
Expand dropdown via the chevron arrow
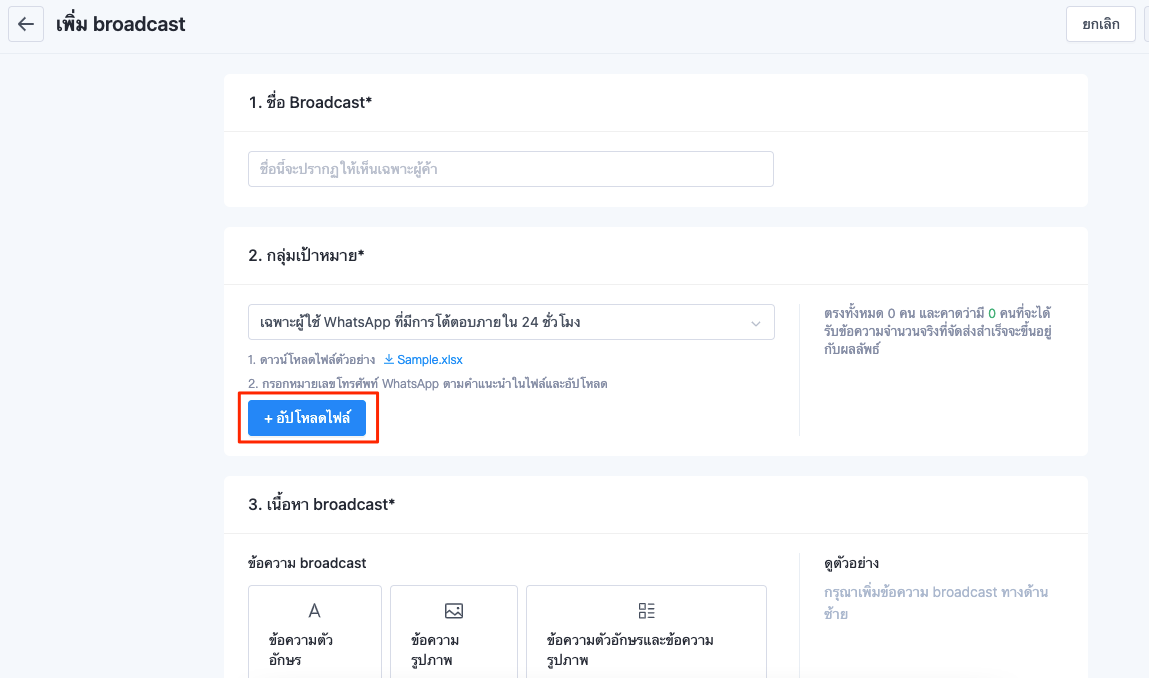tap(755, 323)
